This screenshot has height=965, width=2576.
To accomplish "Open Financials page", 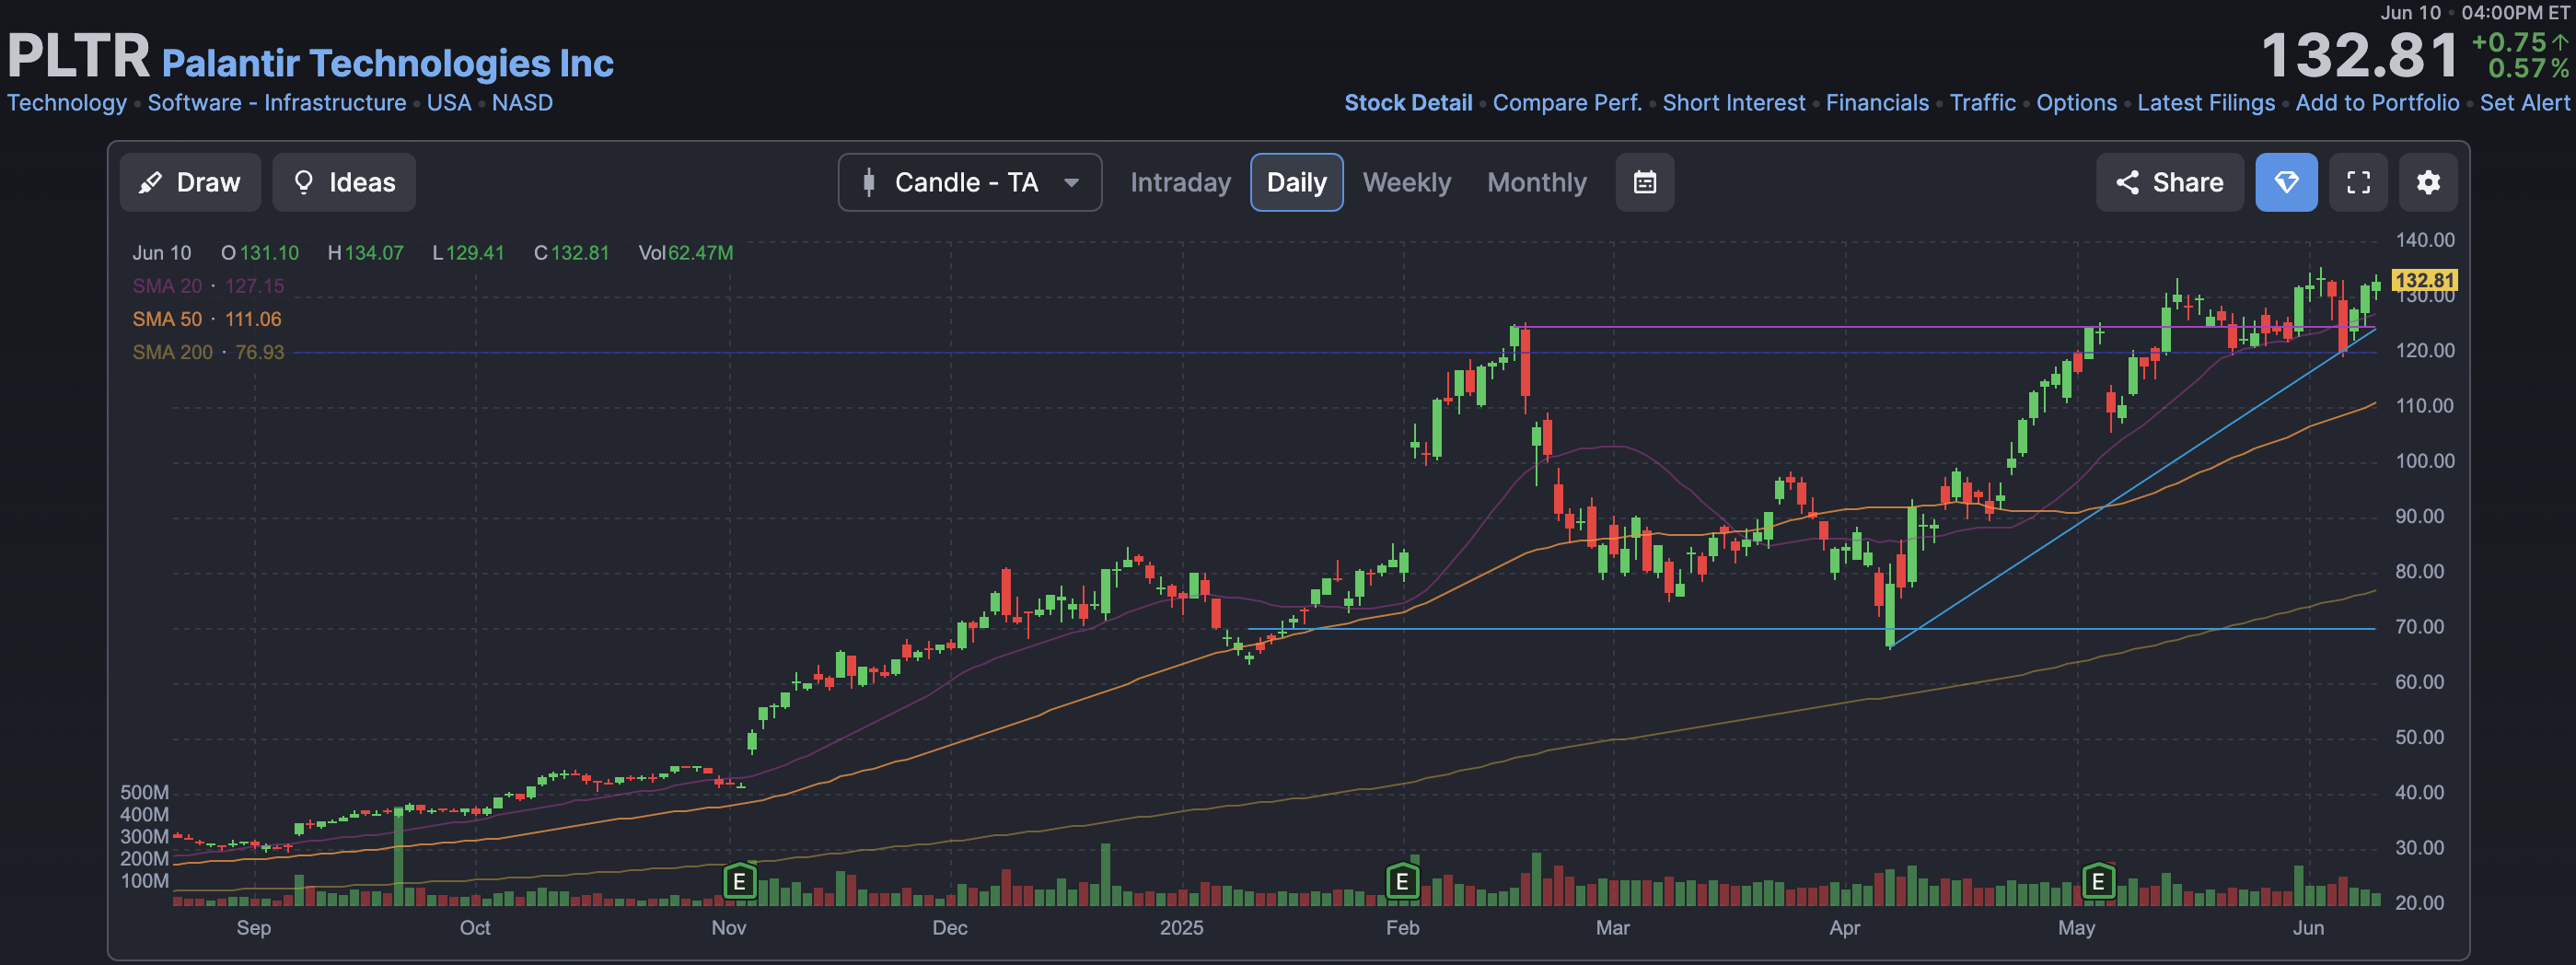I will 1877,103.
